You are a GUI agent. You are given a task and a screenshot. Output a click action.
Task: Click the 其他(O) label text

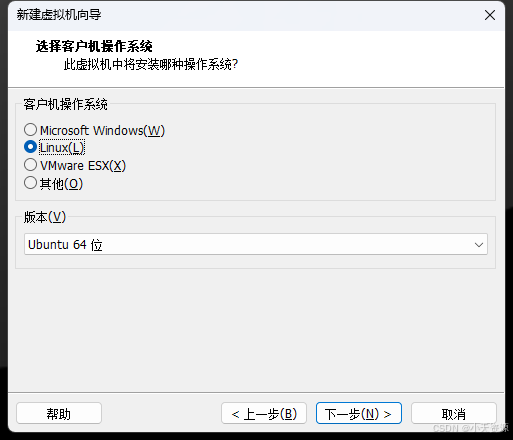coord(61,184)
